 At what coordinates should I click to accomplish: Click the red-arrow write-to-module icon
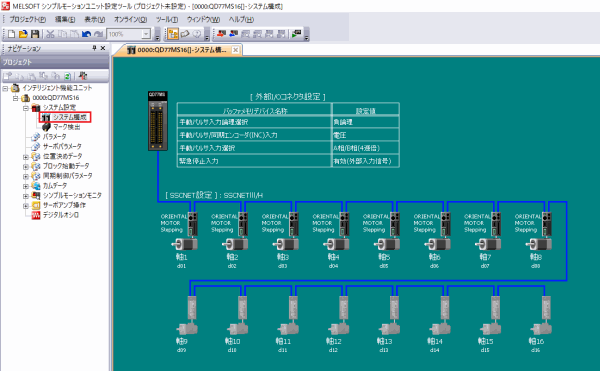click(x=221, y=34)
